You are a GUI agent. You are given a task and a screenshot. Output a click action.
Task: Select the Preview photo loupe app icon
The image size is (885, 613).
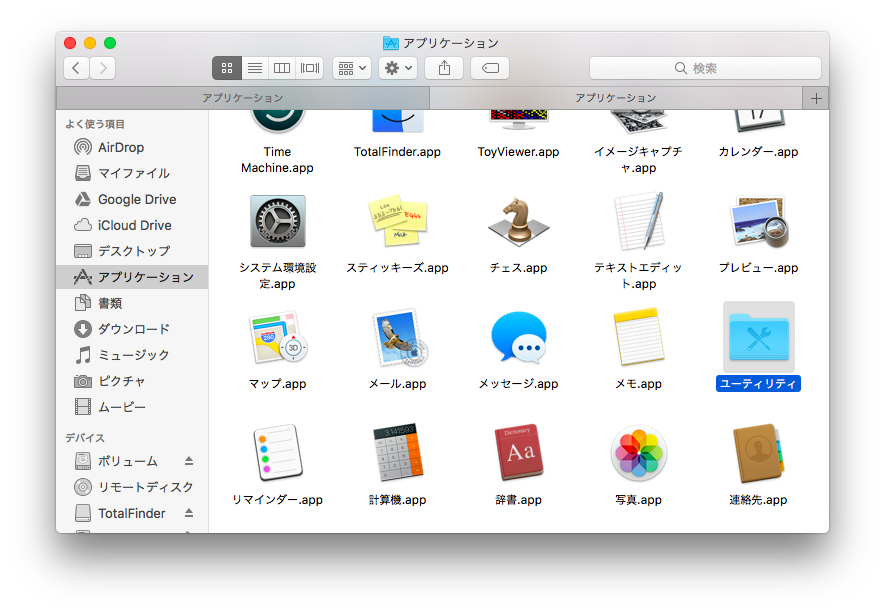click(x=759, y=221)
